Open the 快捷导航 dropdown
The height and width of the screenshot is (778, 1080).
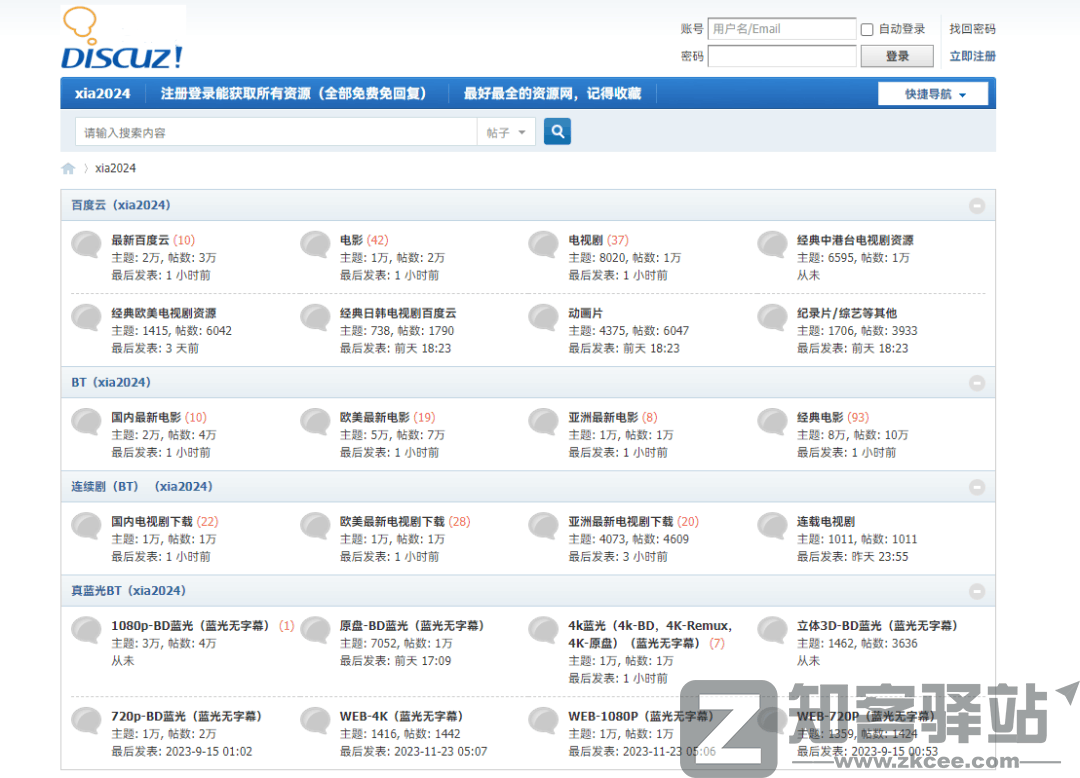click(x=932, y=93)
